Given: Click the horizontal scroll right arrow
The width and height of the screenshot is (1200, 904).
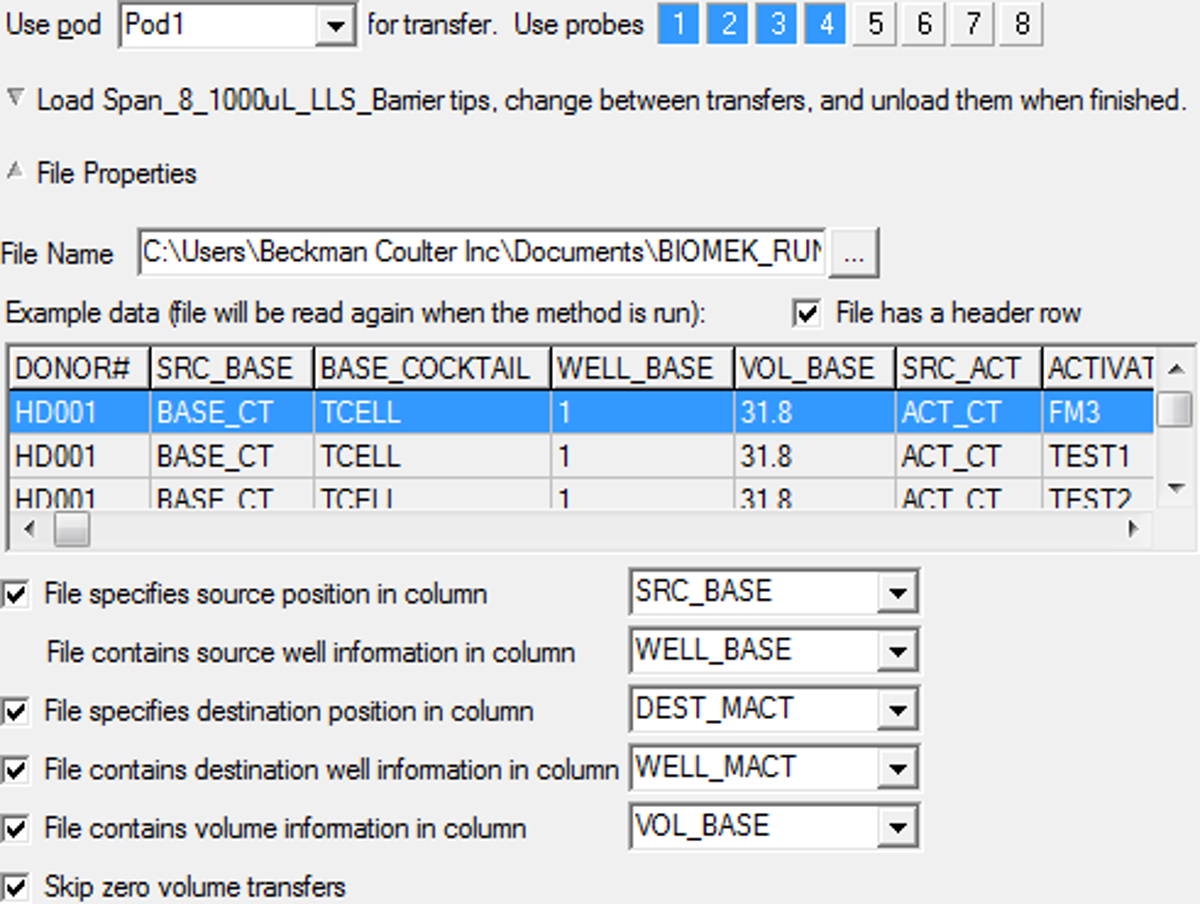Looking at the screenshot, I should (x=1133, y=529).
